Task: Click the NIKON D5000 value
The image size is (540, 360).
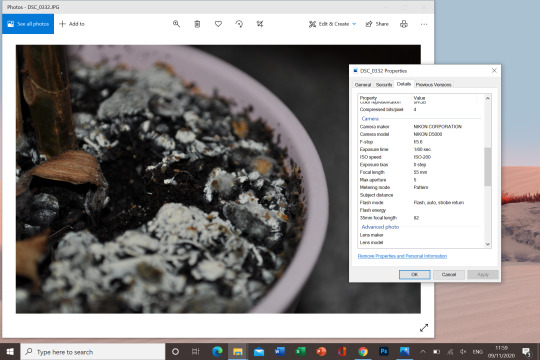Action: coord(427,134)
